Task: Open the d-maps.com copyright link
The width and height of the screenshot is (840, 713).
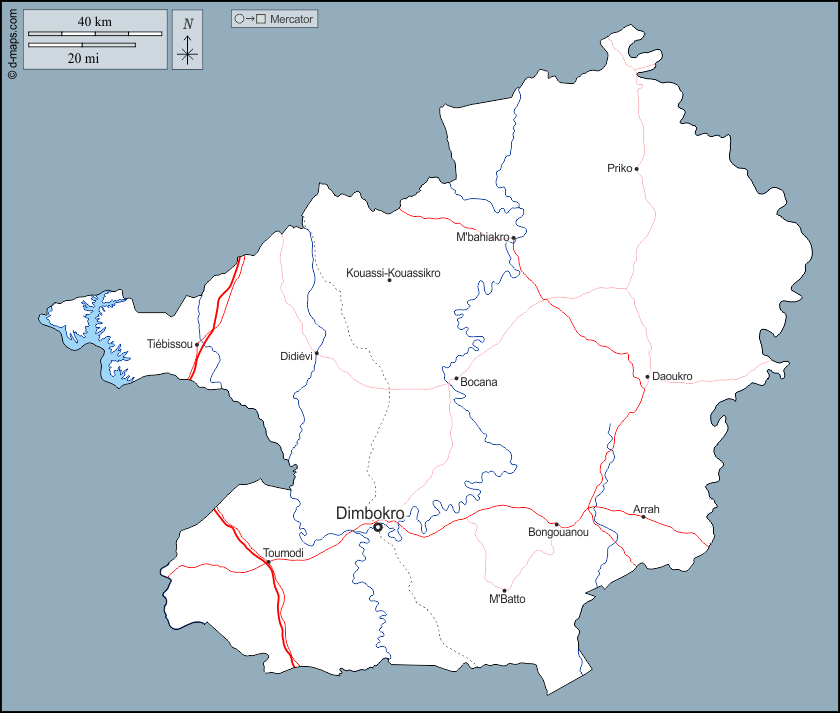Action: [11, 41]
